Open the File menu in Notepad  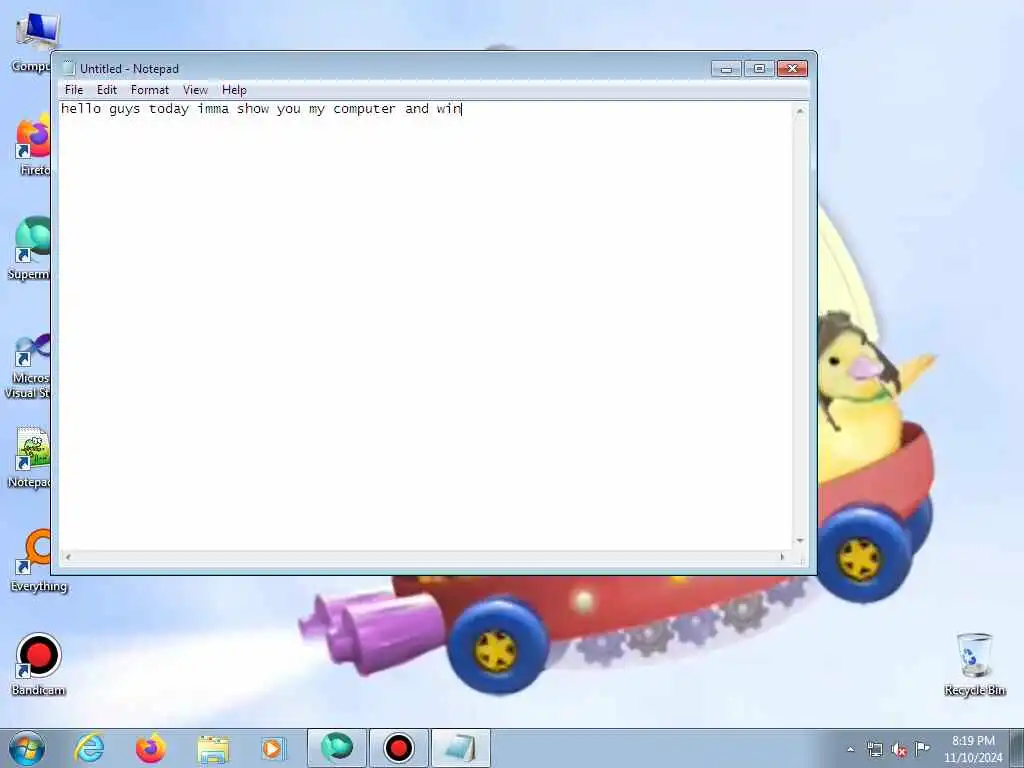[74, 89]
